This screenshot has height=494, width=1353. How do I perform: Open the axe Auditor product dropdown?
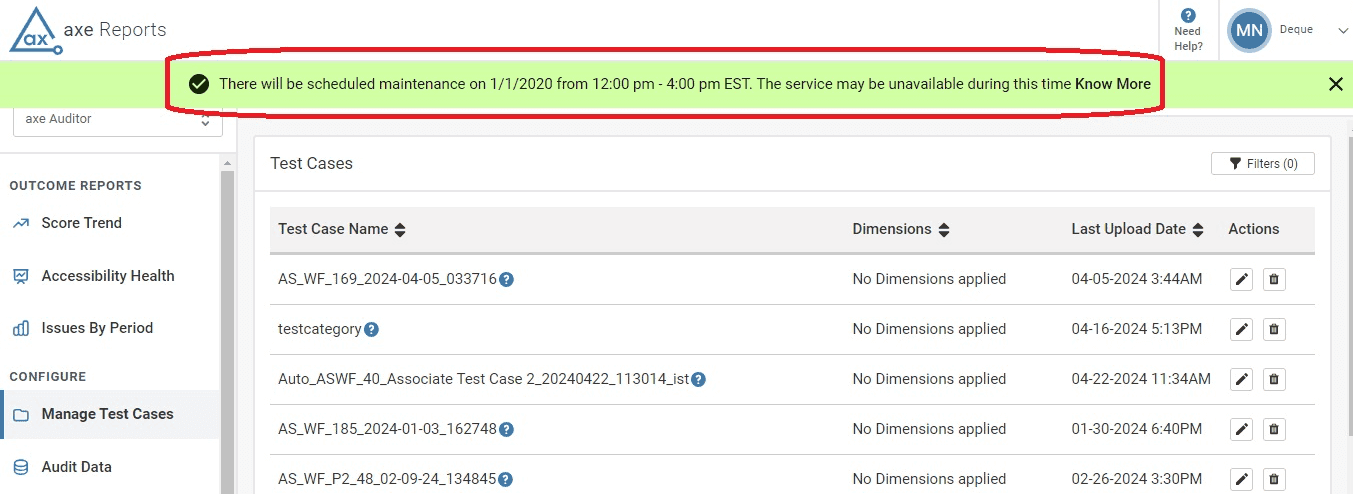point(118,119)
